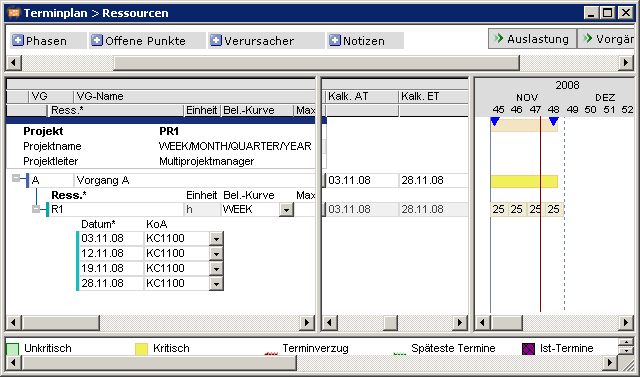
Task: Expand the Phasen plus icon
Action: 18,40
